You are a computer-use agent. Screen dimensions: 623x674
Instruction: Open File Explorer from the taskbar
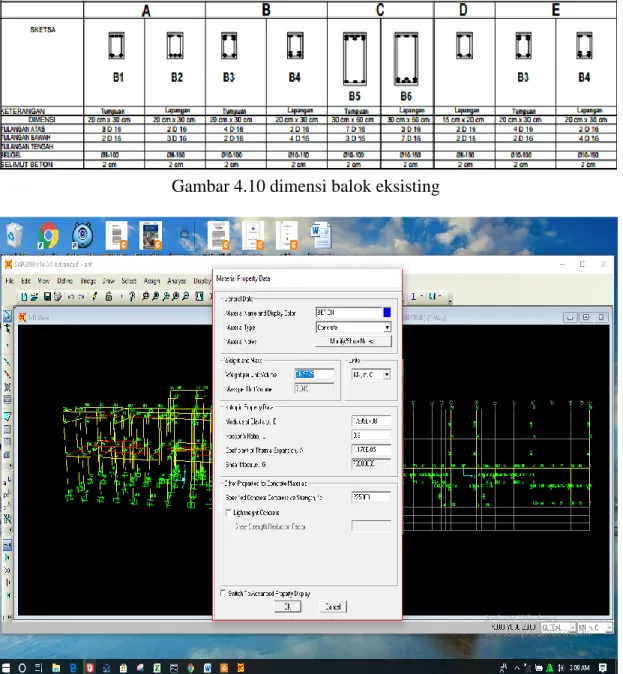tap(56, 668)
